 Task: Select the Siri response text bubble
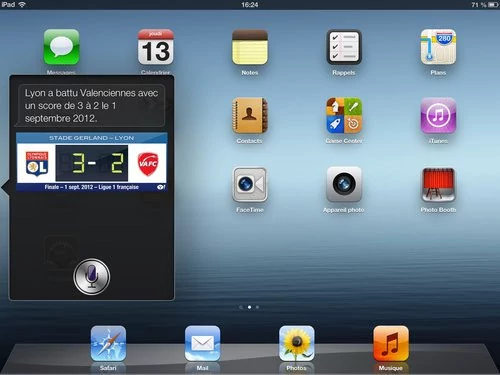(x=91, y=106)
